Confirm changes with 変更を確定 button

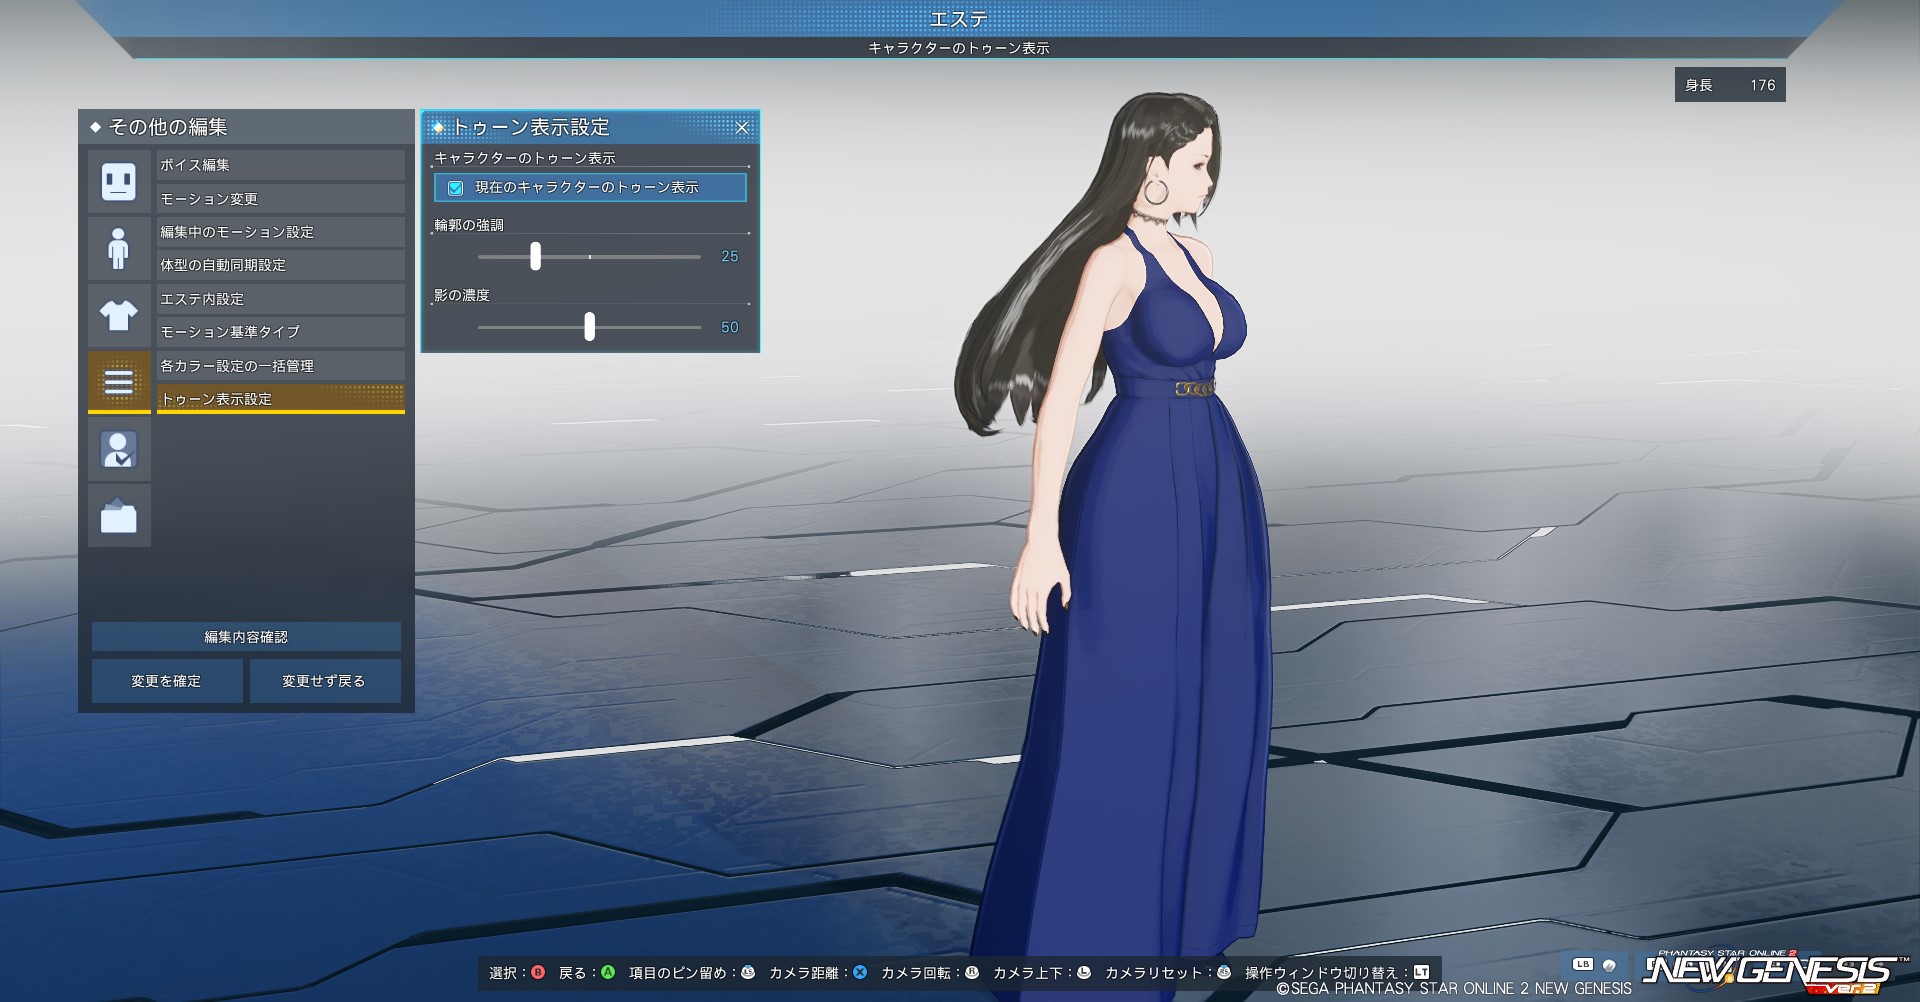pyautogui.click(x=167, y=681)
